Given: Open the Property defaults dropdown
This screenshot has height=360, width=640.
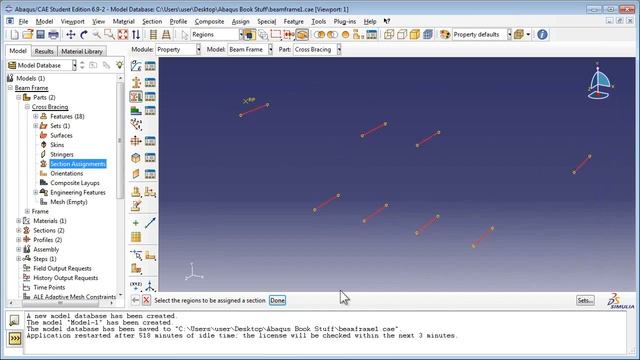Looking at the screenshot, I should click(x=509, y=35).
